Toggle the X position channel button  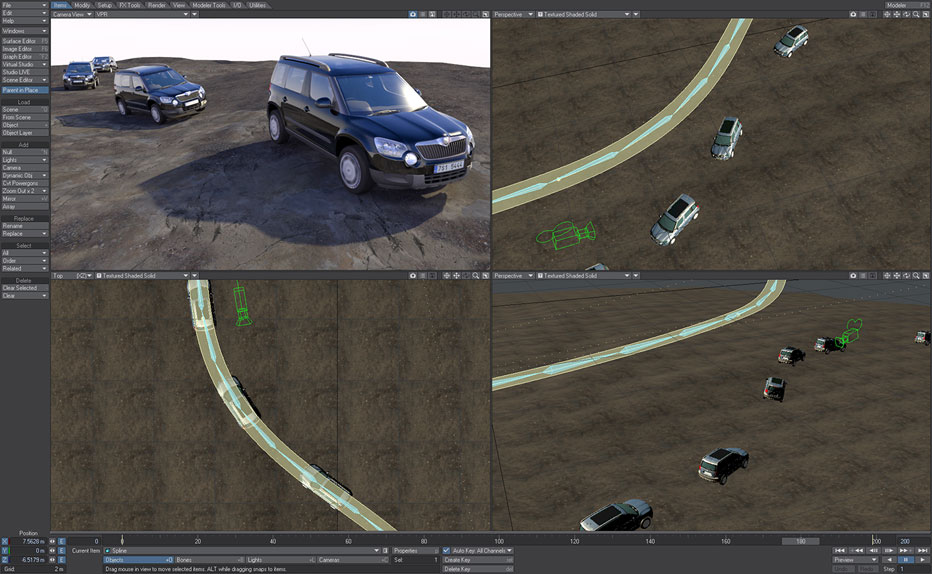coord(5,541)
